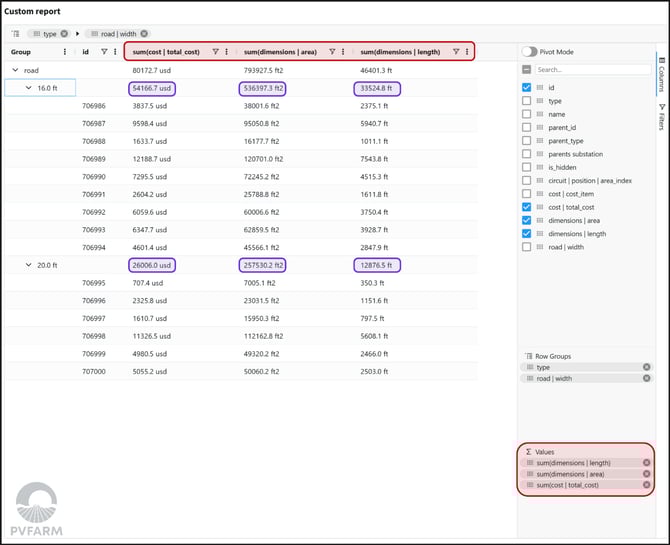Viewport: 670px width, 545px height.
Task: Collapse the 20.0 ft group
Action: [29, 265]
